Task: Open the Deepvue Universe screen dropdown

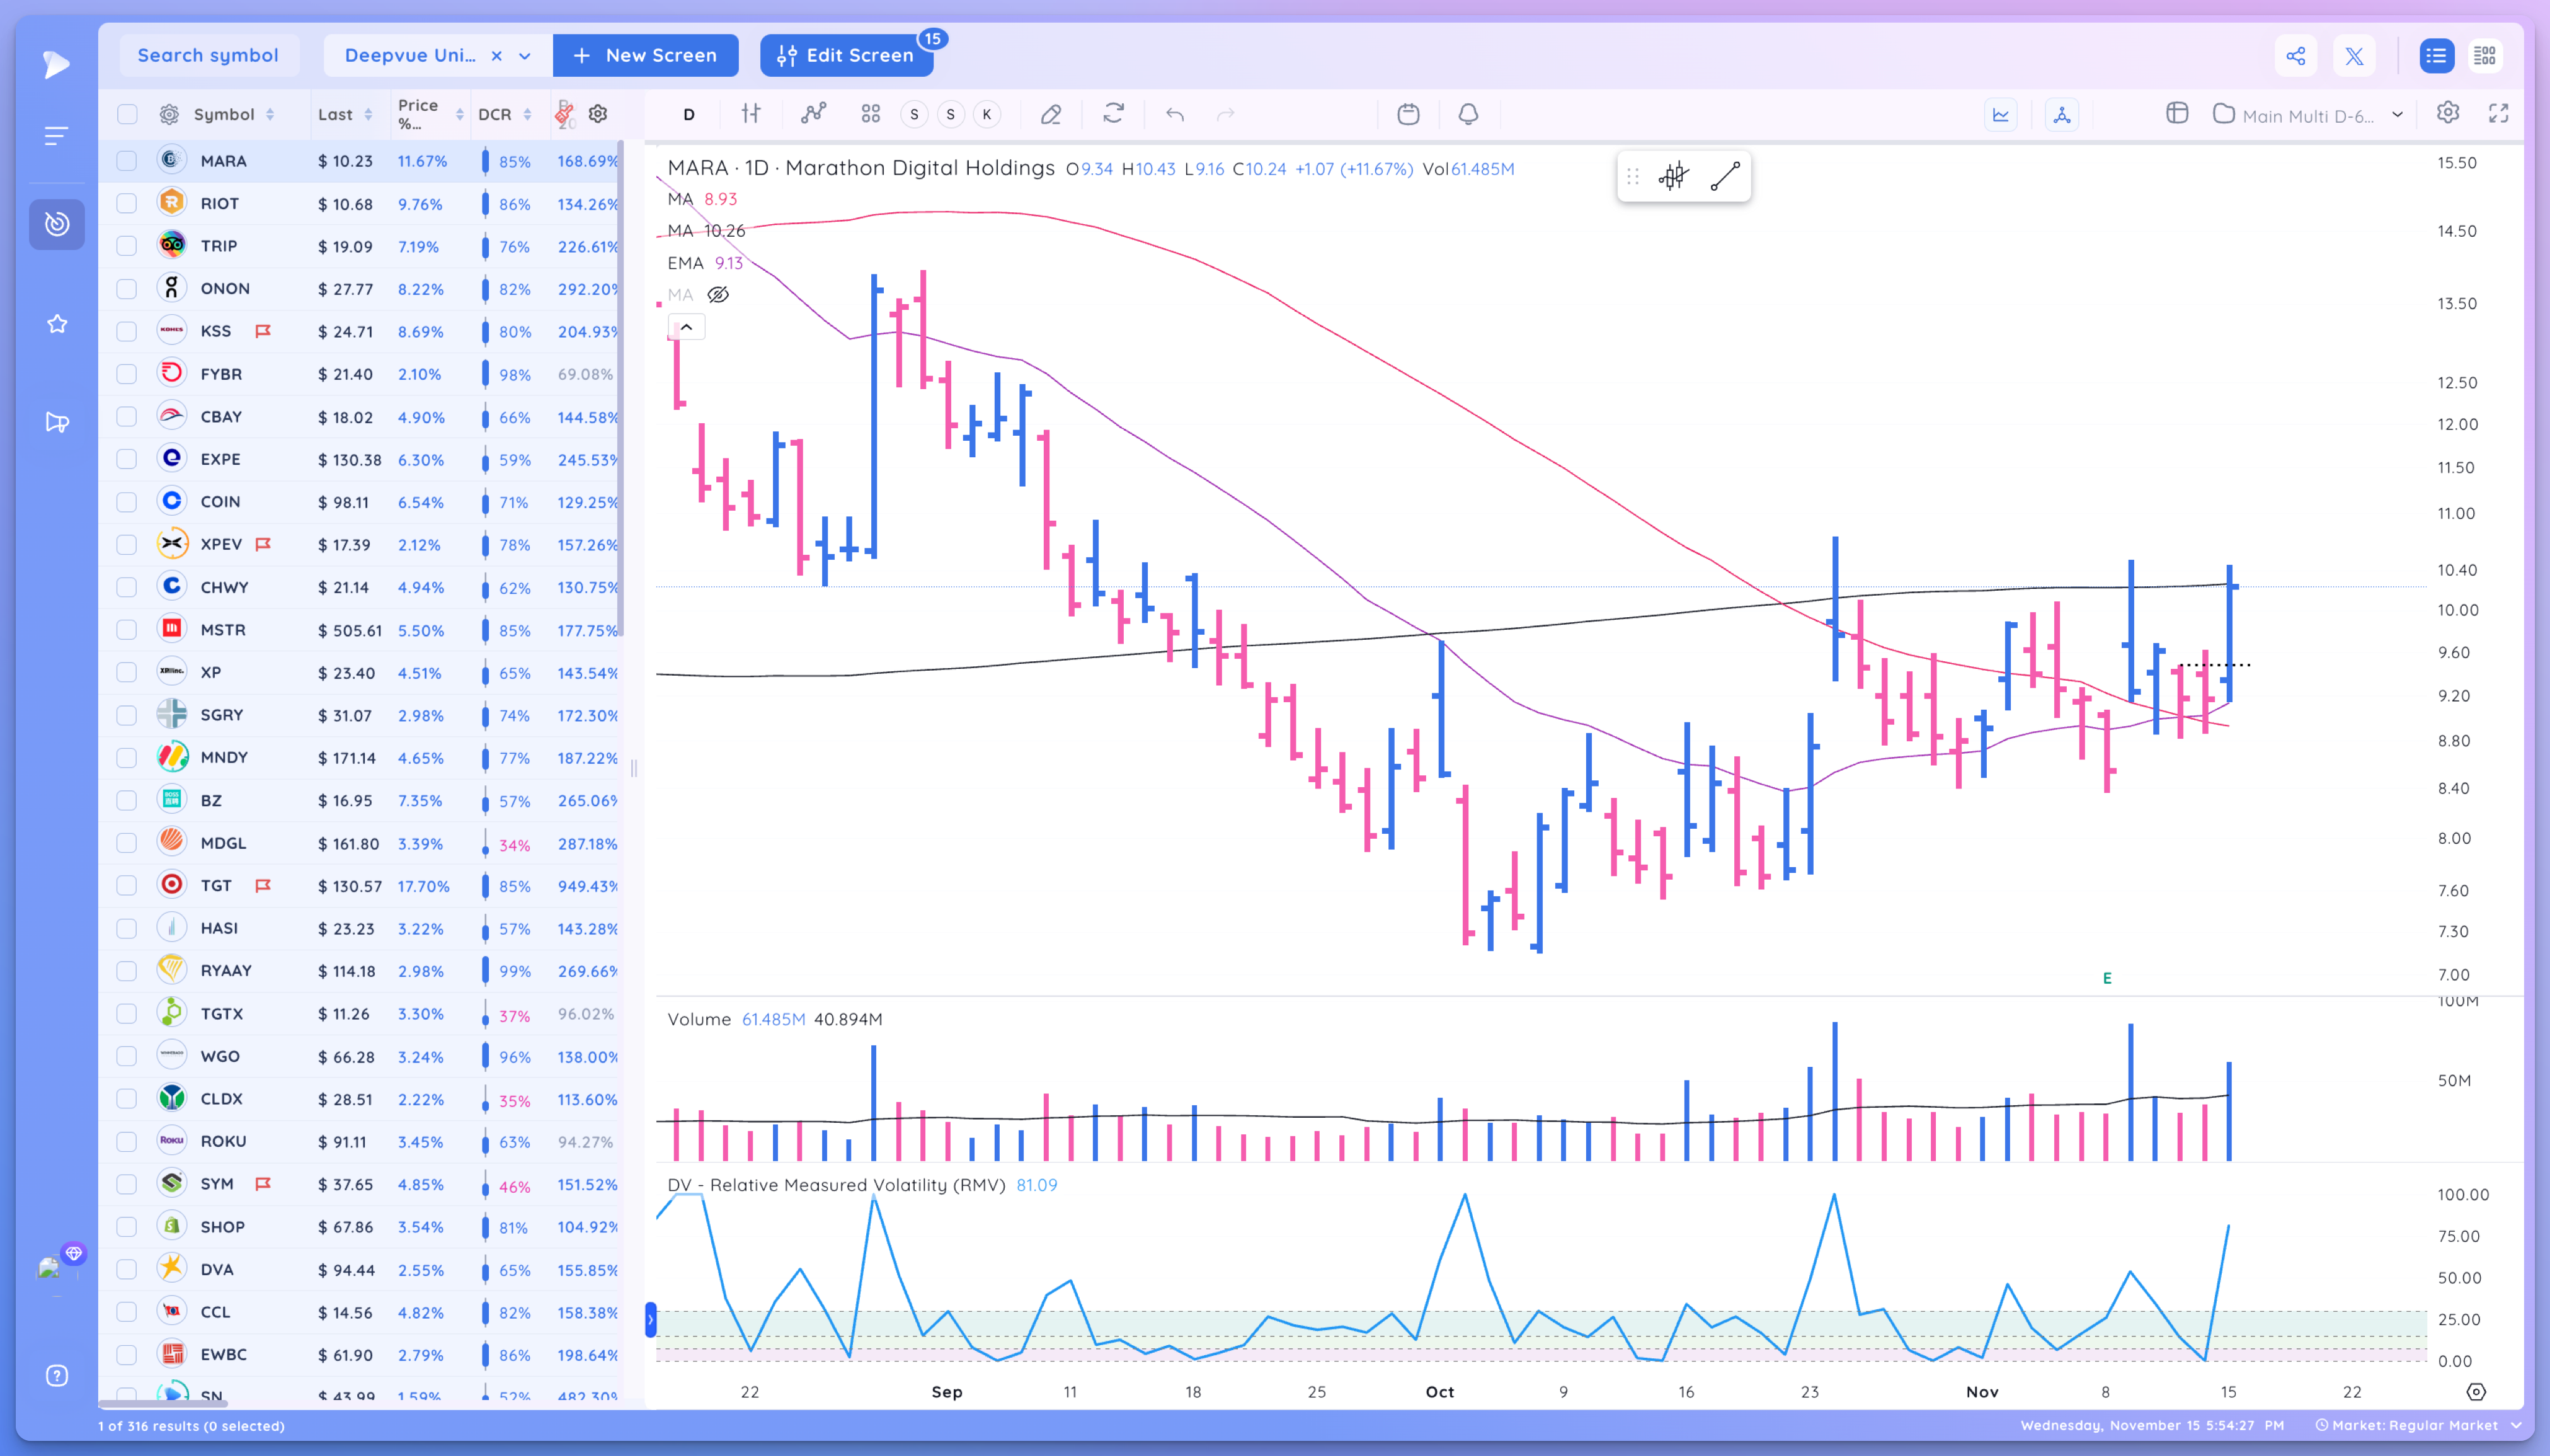Action: tap(524, 56)
